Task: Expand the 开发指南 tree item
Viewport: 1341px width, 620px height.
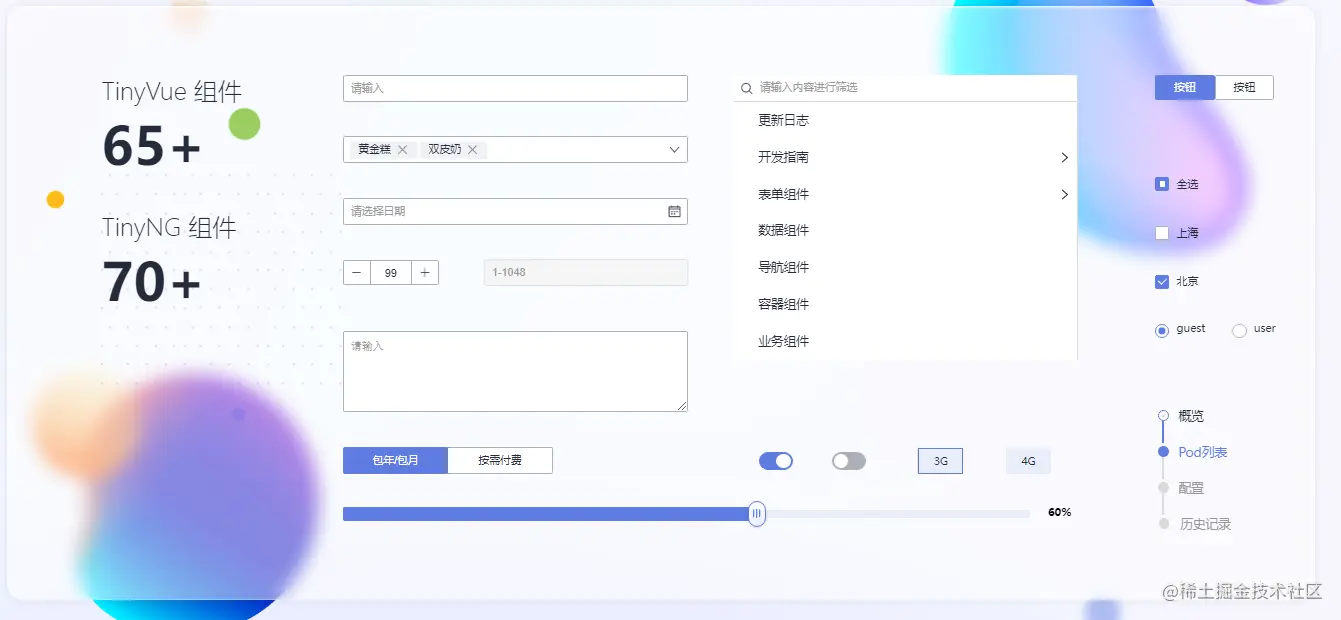Action: (x=1064, y=157)
